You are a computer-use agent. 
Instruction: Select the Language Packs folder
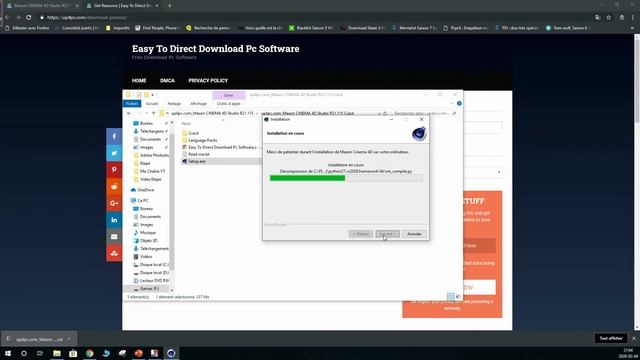pos(202,140)
